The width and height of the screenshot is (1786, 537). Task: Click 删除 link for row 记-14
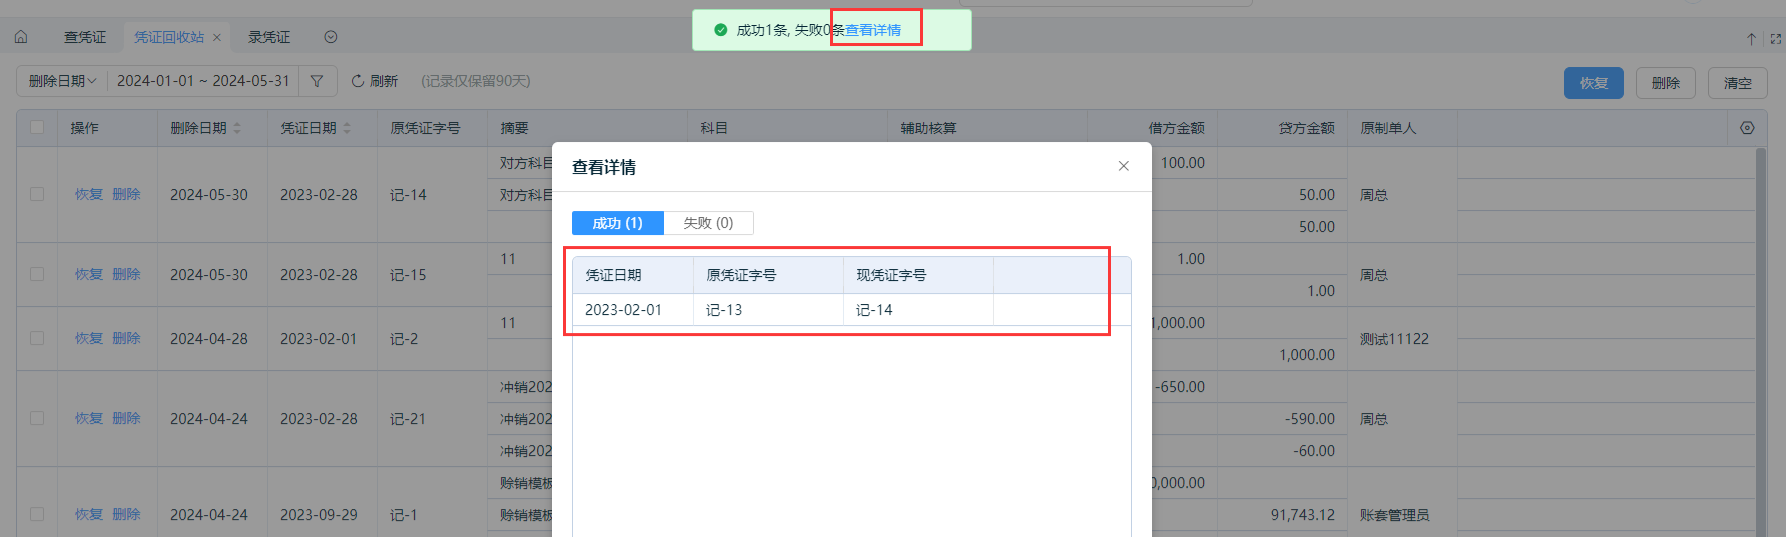coord(126,194)
